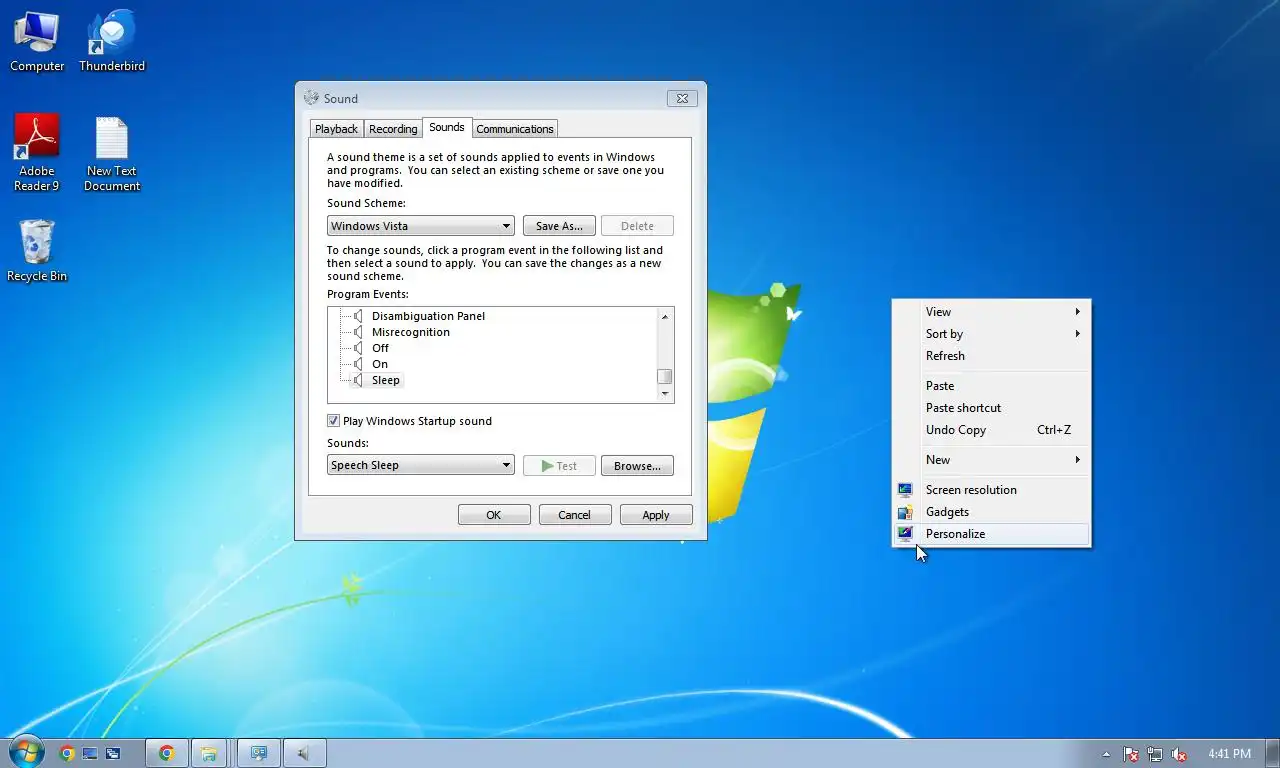Click the Show desktop quick launch icon
This screenshot has width=1280, height=768.
click(90, 753)
